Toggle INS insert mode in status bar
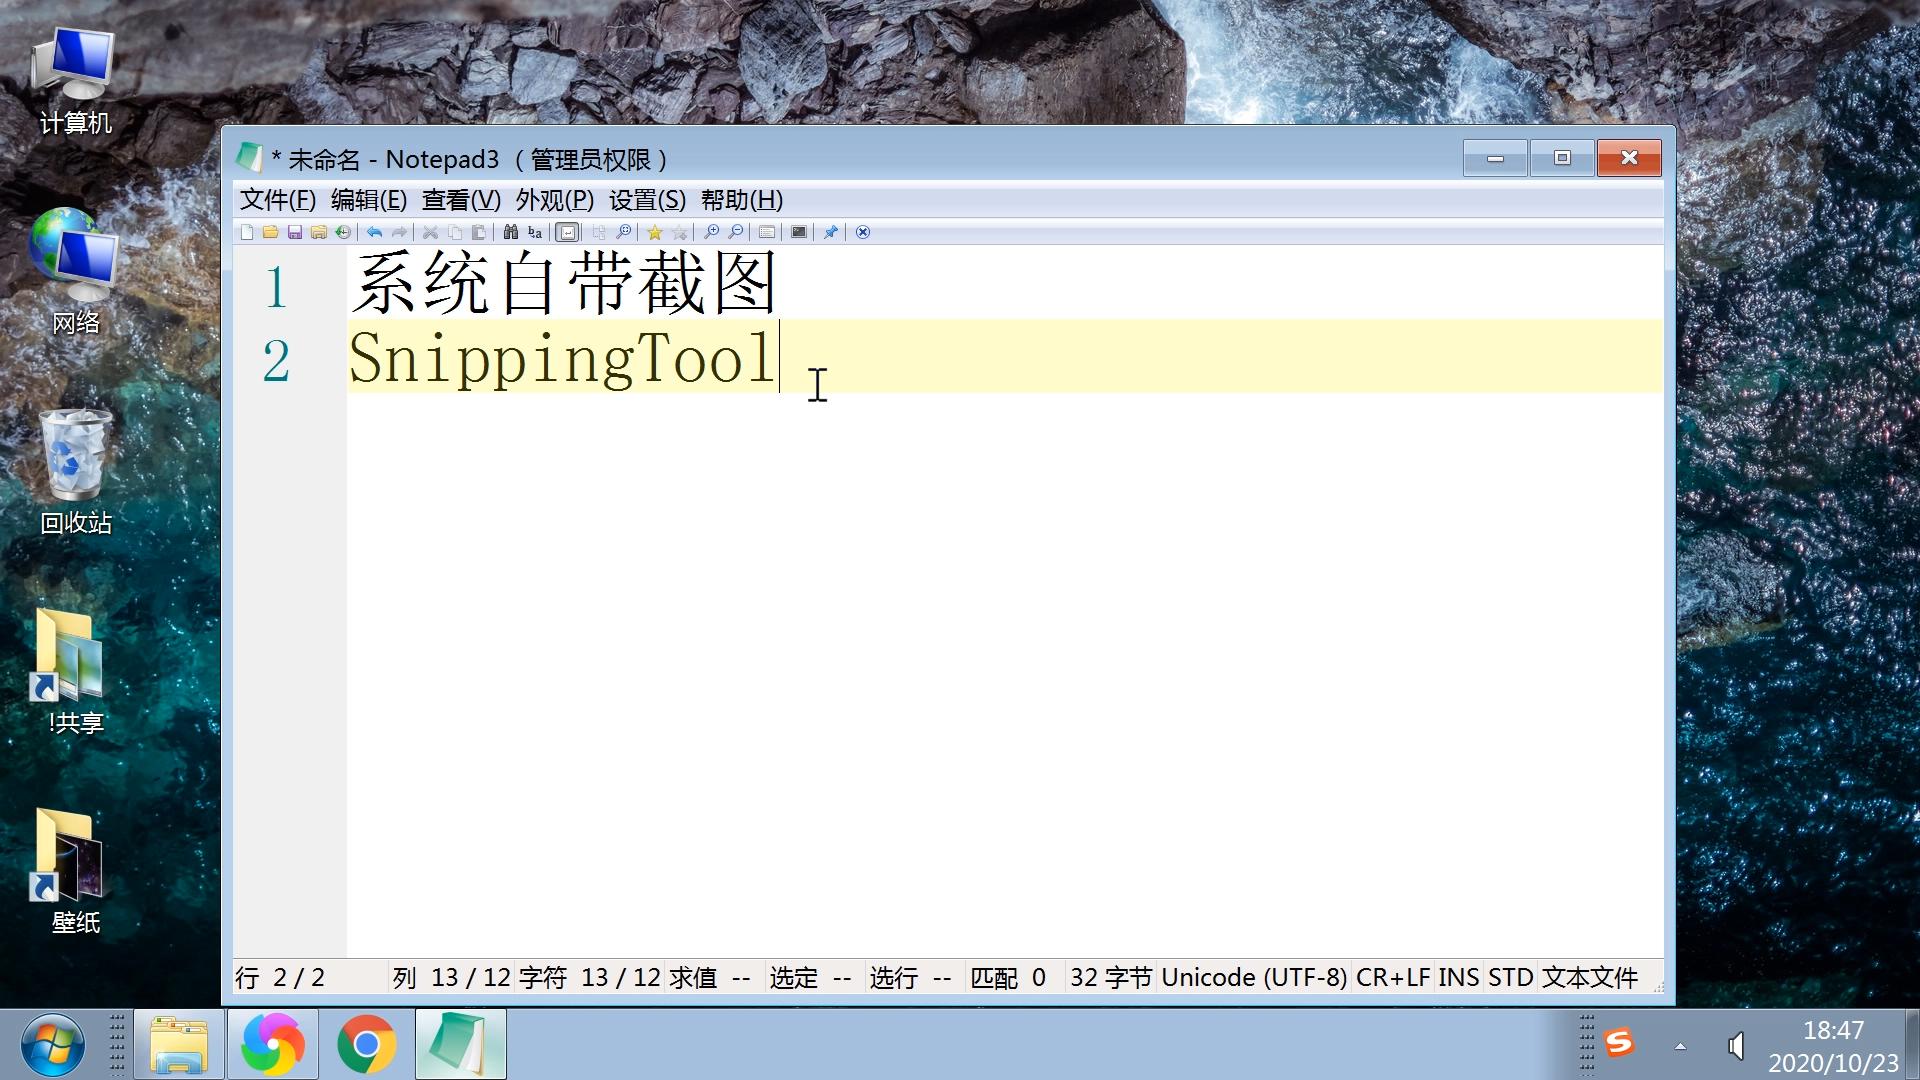Screen dimensions: 1920x1080 pos(1458,977)
